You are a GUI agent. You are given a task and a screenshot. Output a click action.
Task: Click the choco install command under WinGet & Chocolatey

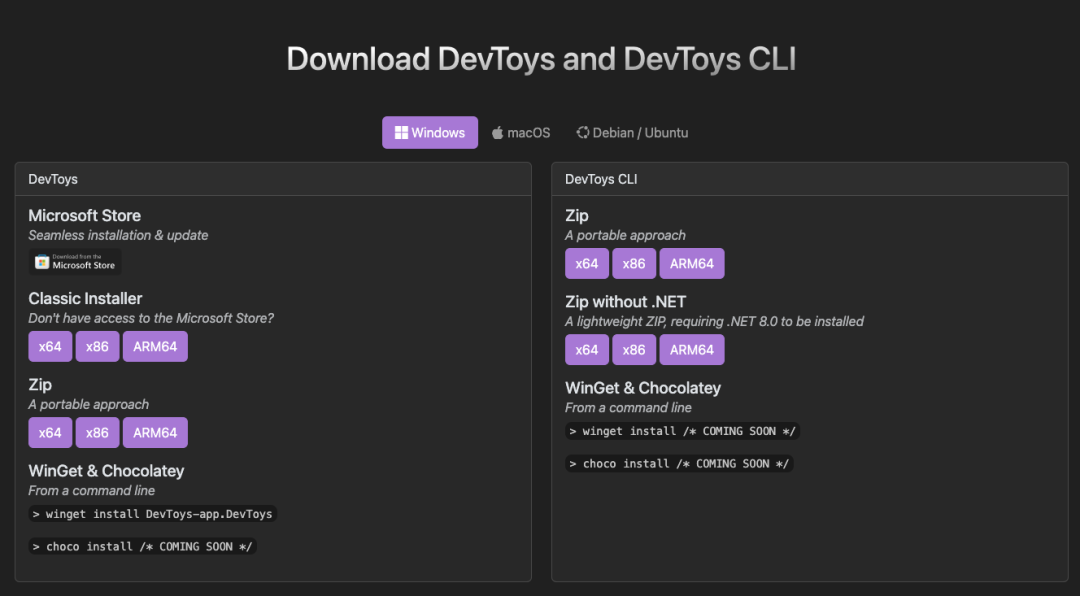142,546
